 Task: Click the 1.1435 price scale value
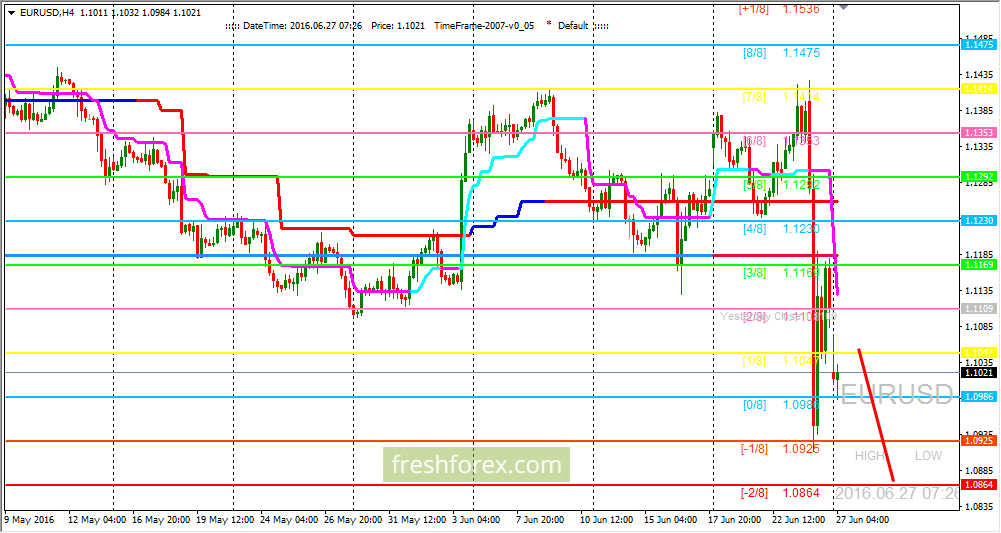pyautogui.click(x=979, y=75)
